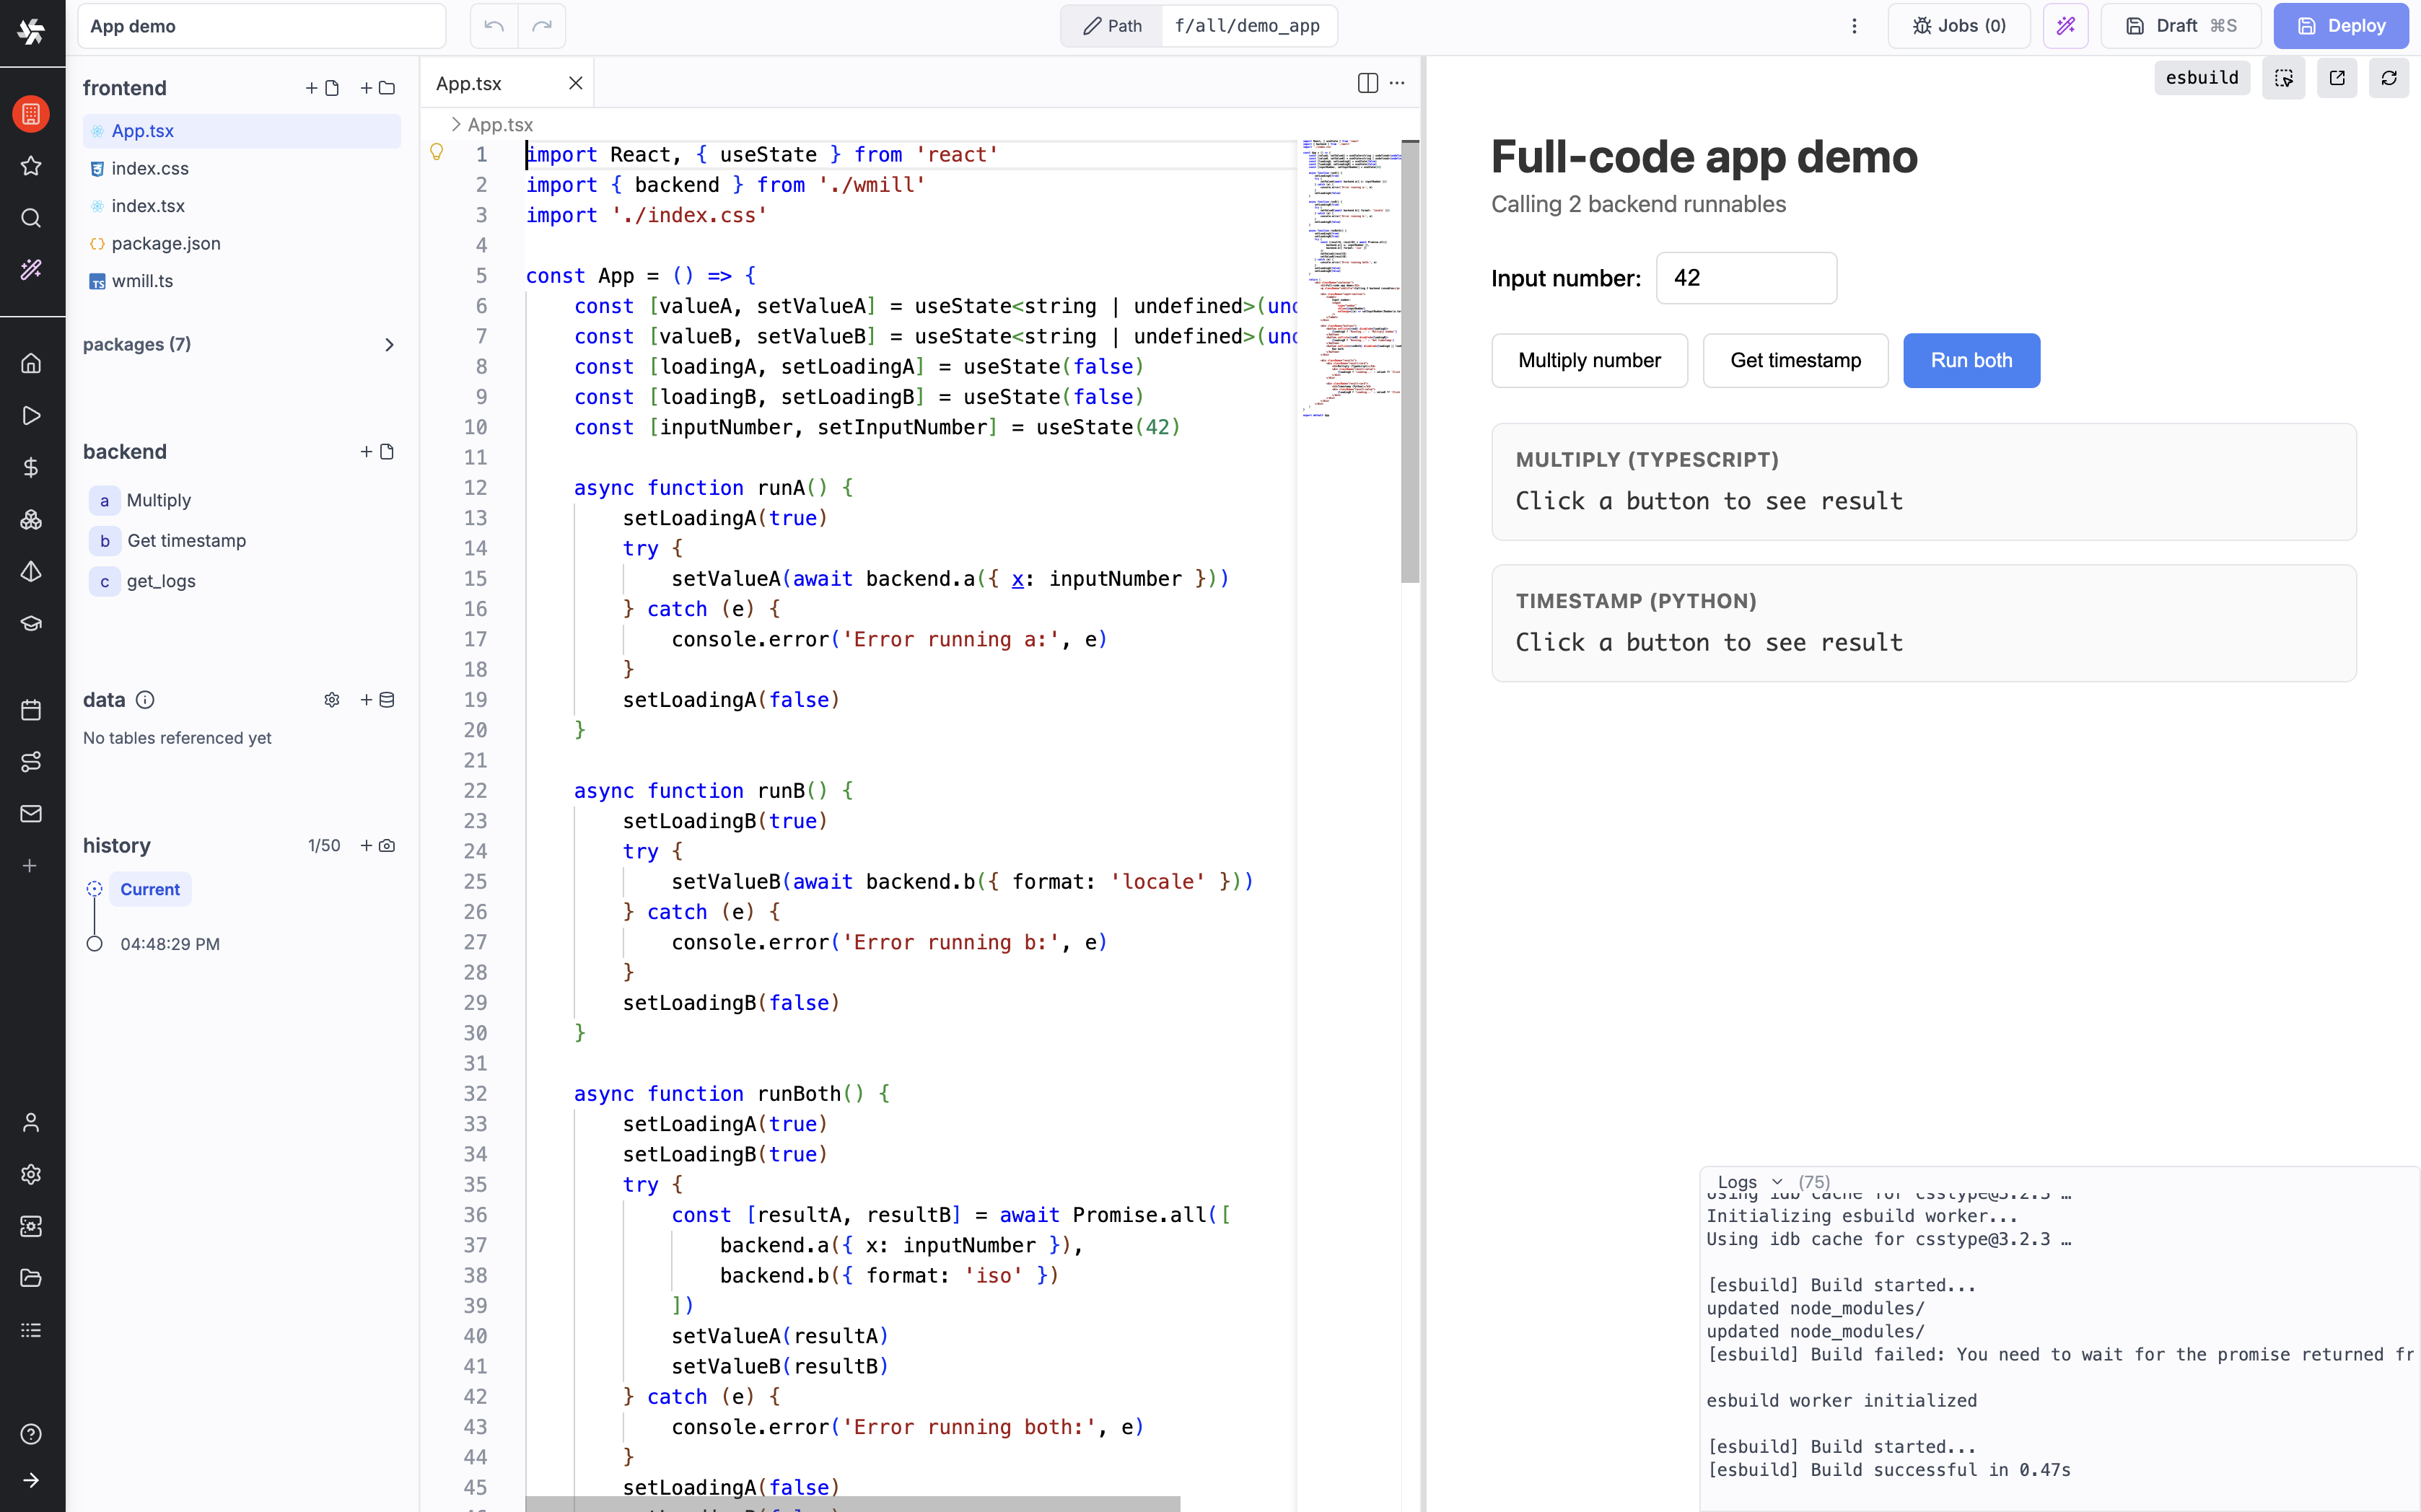Open the Home icon in the sidebar
The width and height of the screenshot is (2421, 1512).
(31, 363)
